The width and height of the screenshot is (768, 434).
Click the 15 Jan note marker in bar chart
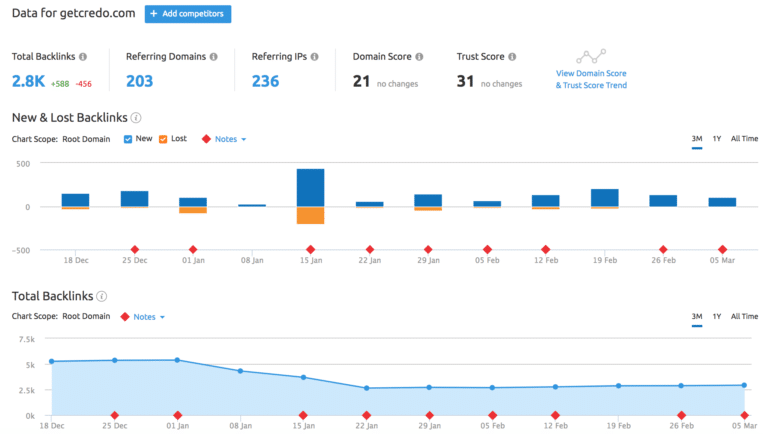point(311,250)
